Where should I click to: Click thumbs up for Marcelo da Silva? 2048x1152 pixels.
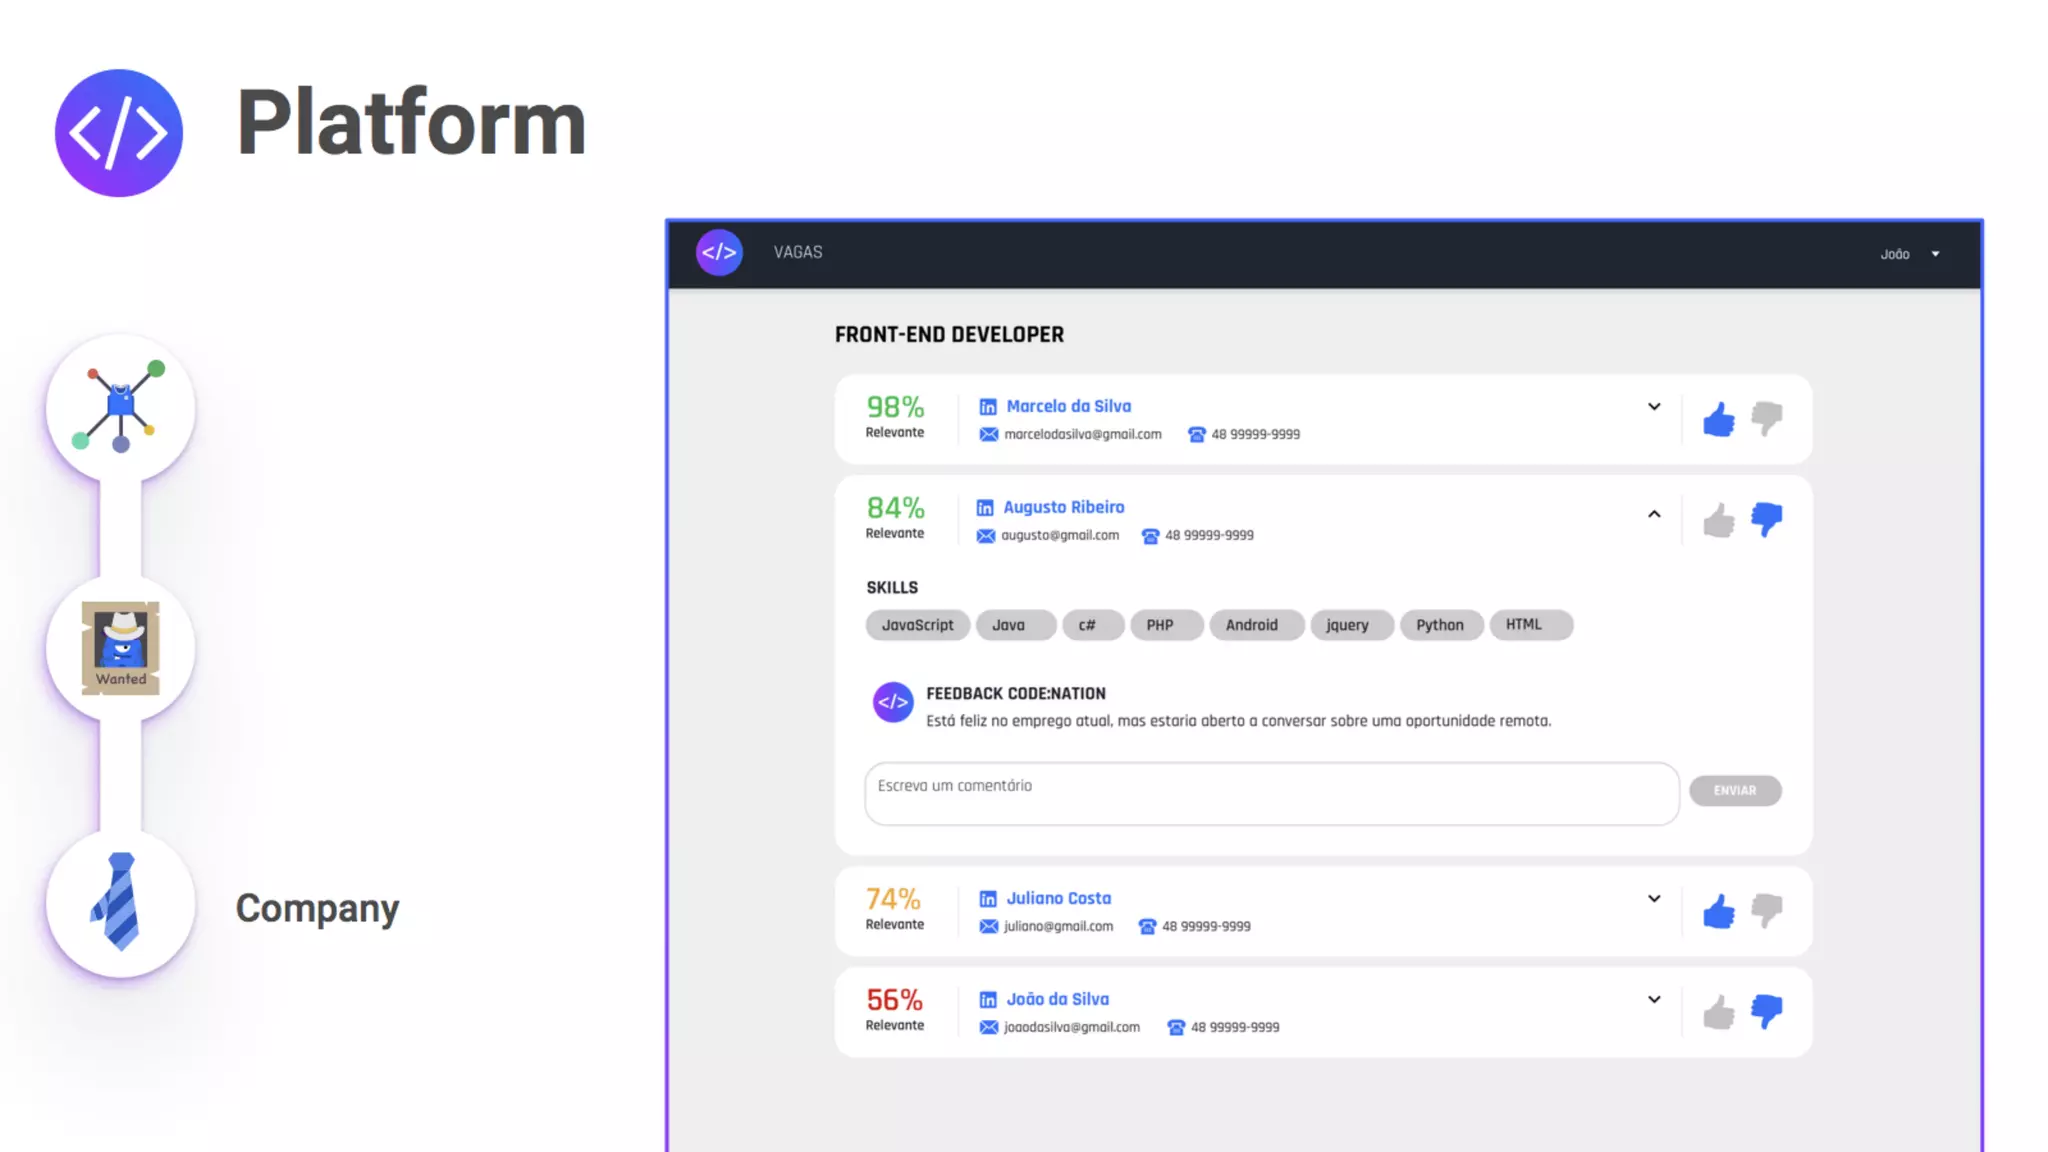click(1718, 419)
